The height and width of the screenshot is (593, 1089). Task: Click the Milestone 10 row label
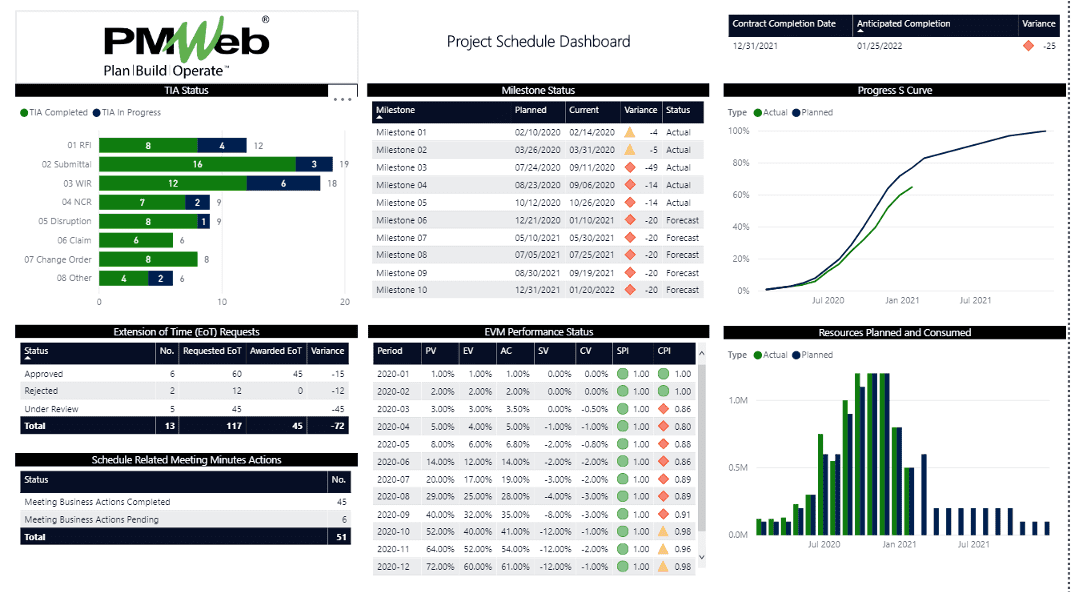[x=401, y=290]
